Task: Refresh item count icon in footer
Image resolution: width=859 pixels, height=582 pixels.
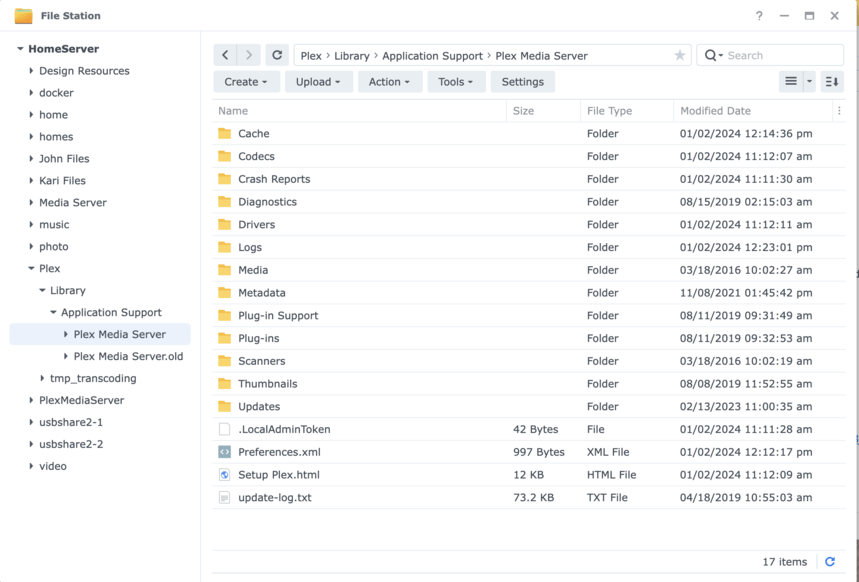Action: (830, 562)
